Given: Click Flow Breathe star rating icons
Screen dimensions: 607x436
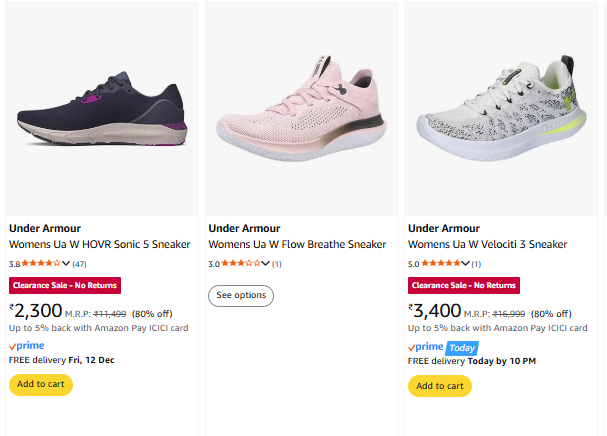Looking at the screenshot, I should [x=241, y=264].
